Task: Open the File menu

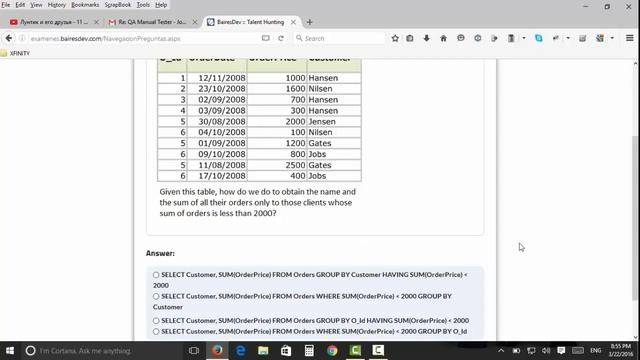Action: (6, 5)
